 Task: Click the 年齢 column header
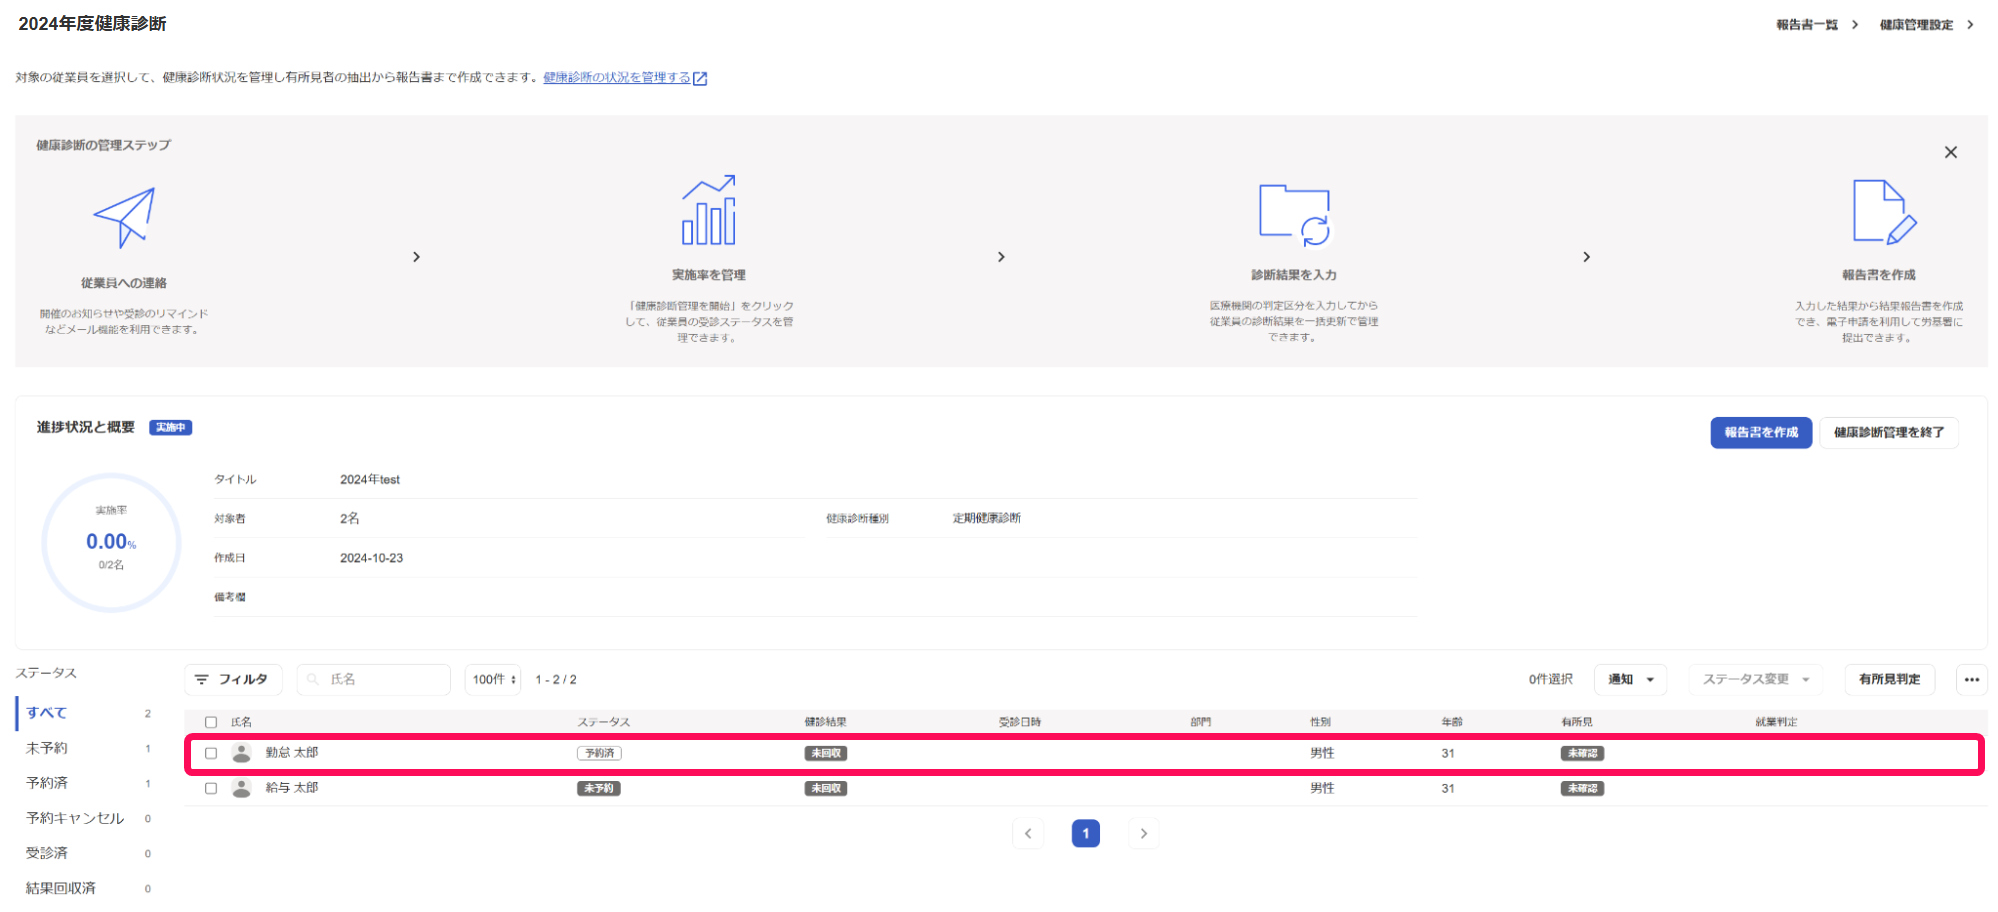1452,722
